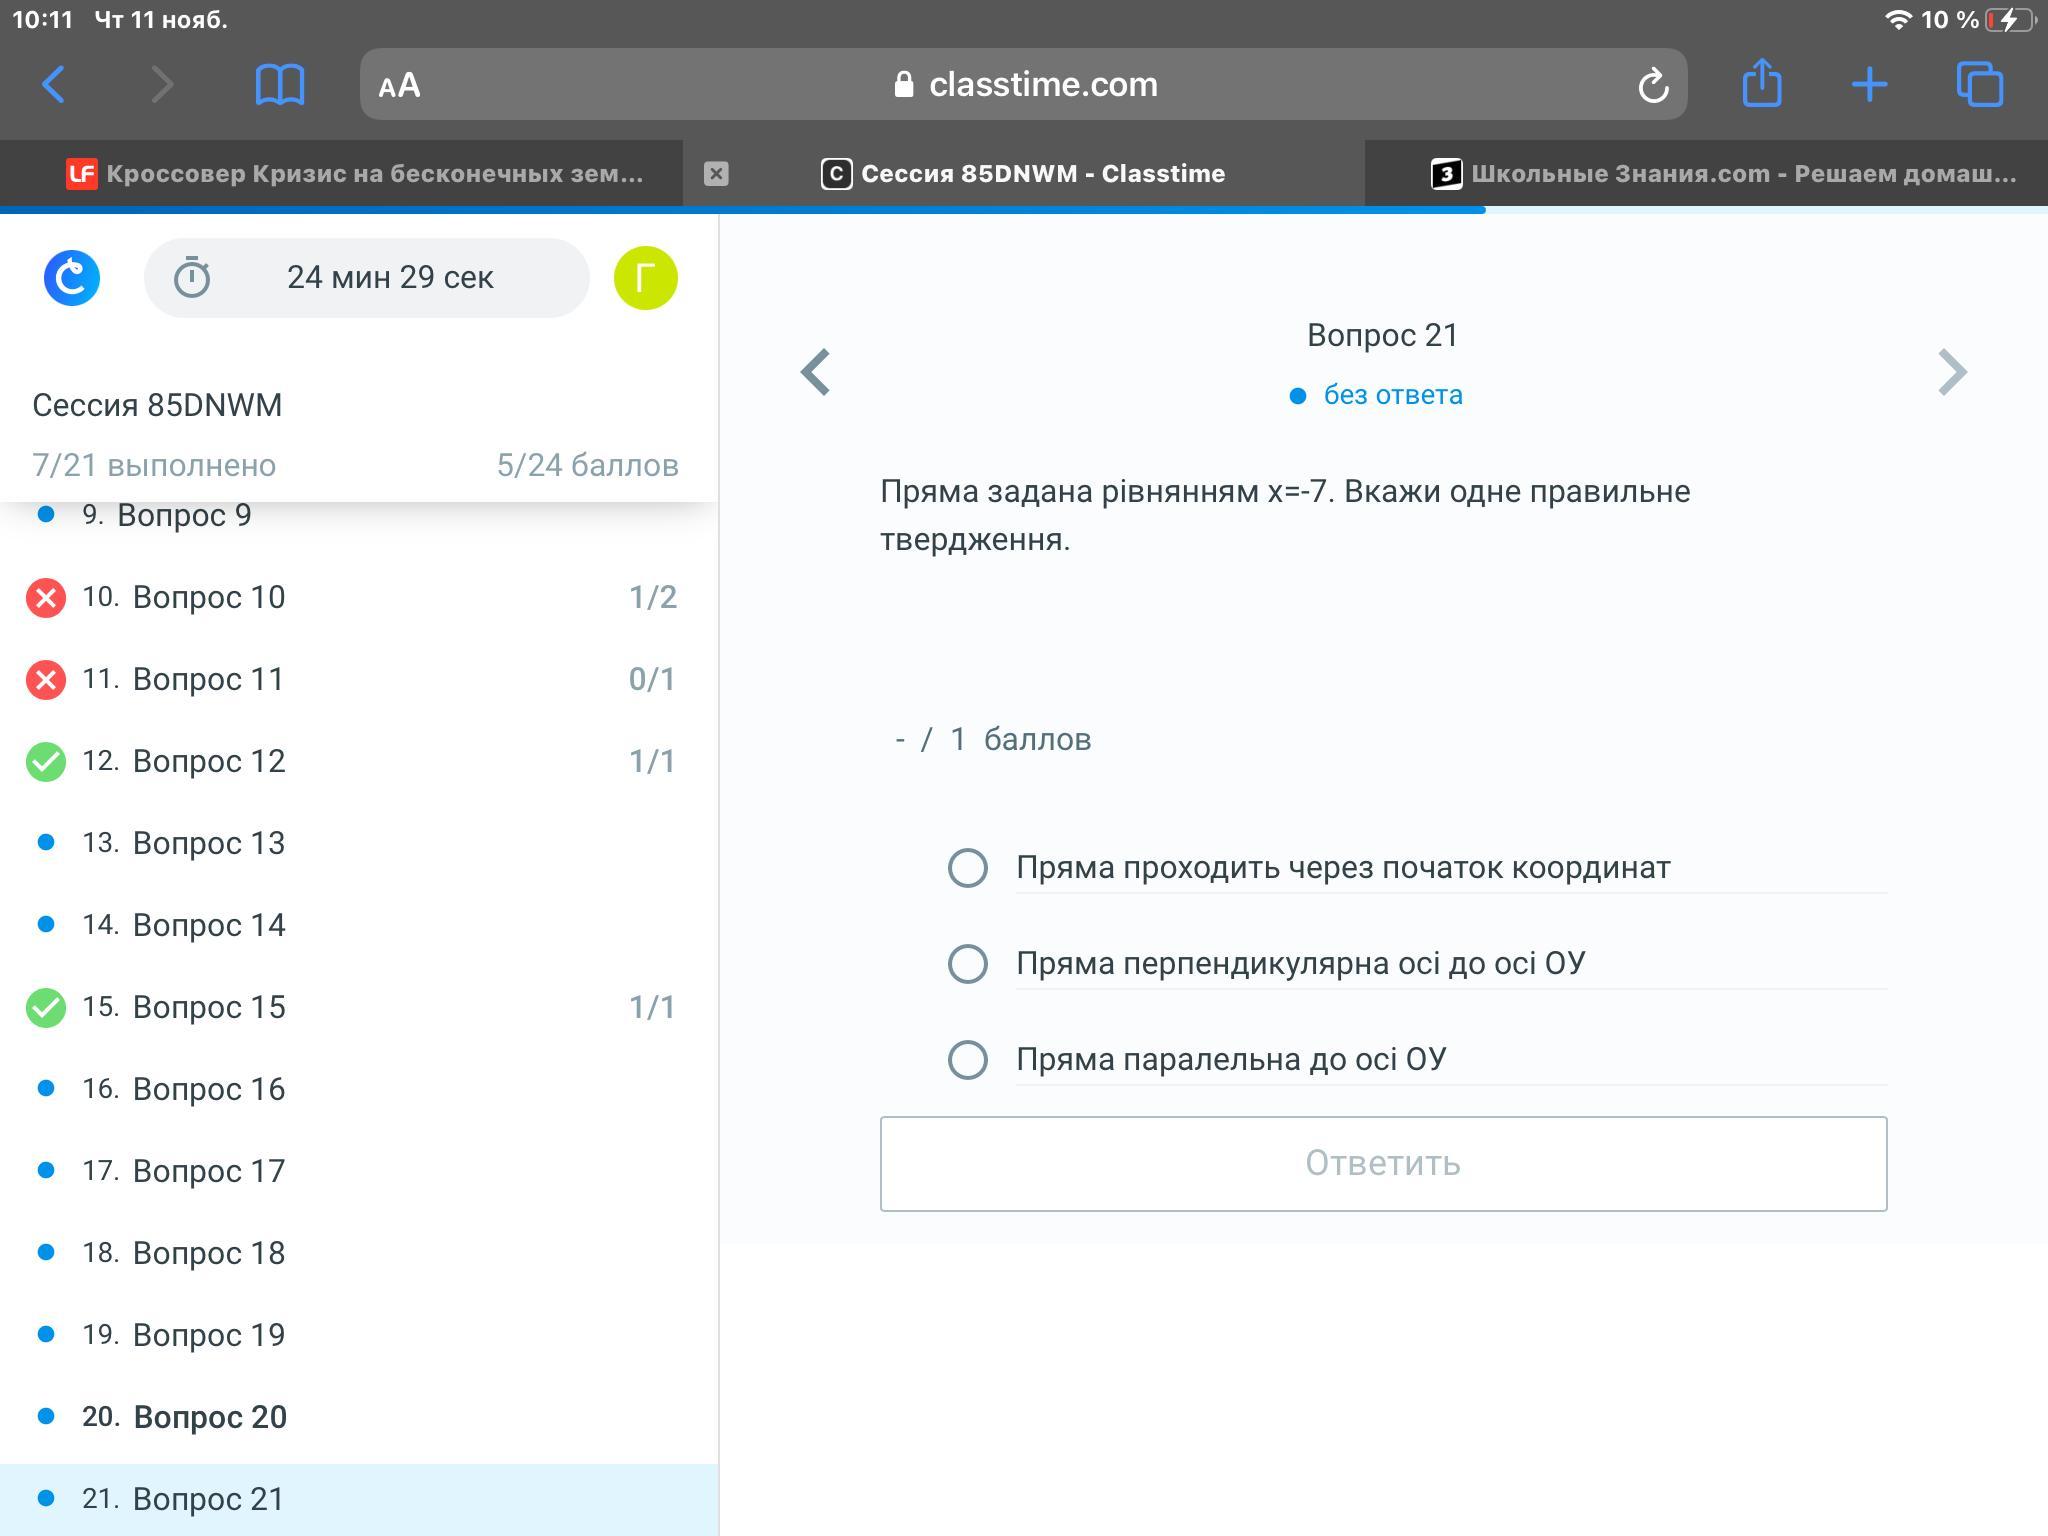Select 'Пряма перпендикулярна осі до осі ОУ'

968,964
